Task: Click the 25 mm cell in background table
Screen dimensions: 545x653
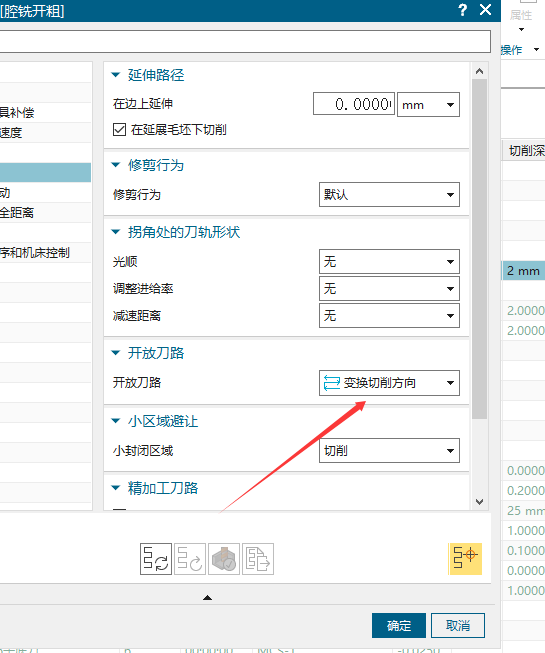Action: pos(525,511)
